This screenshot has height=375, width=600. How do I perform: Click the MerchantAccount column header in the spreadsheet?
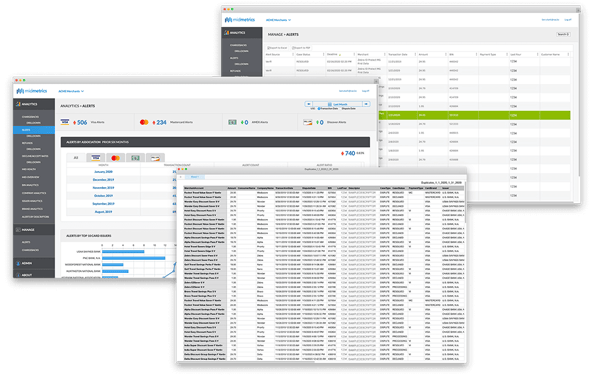coord(205,188)
